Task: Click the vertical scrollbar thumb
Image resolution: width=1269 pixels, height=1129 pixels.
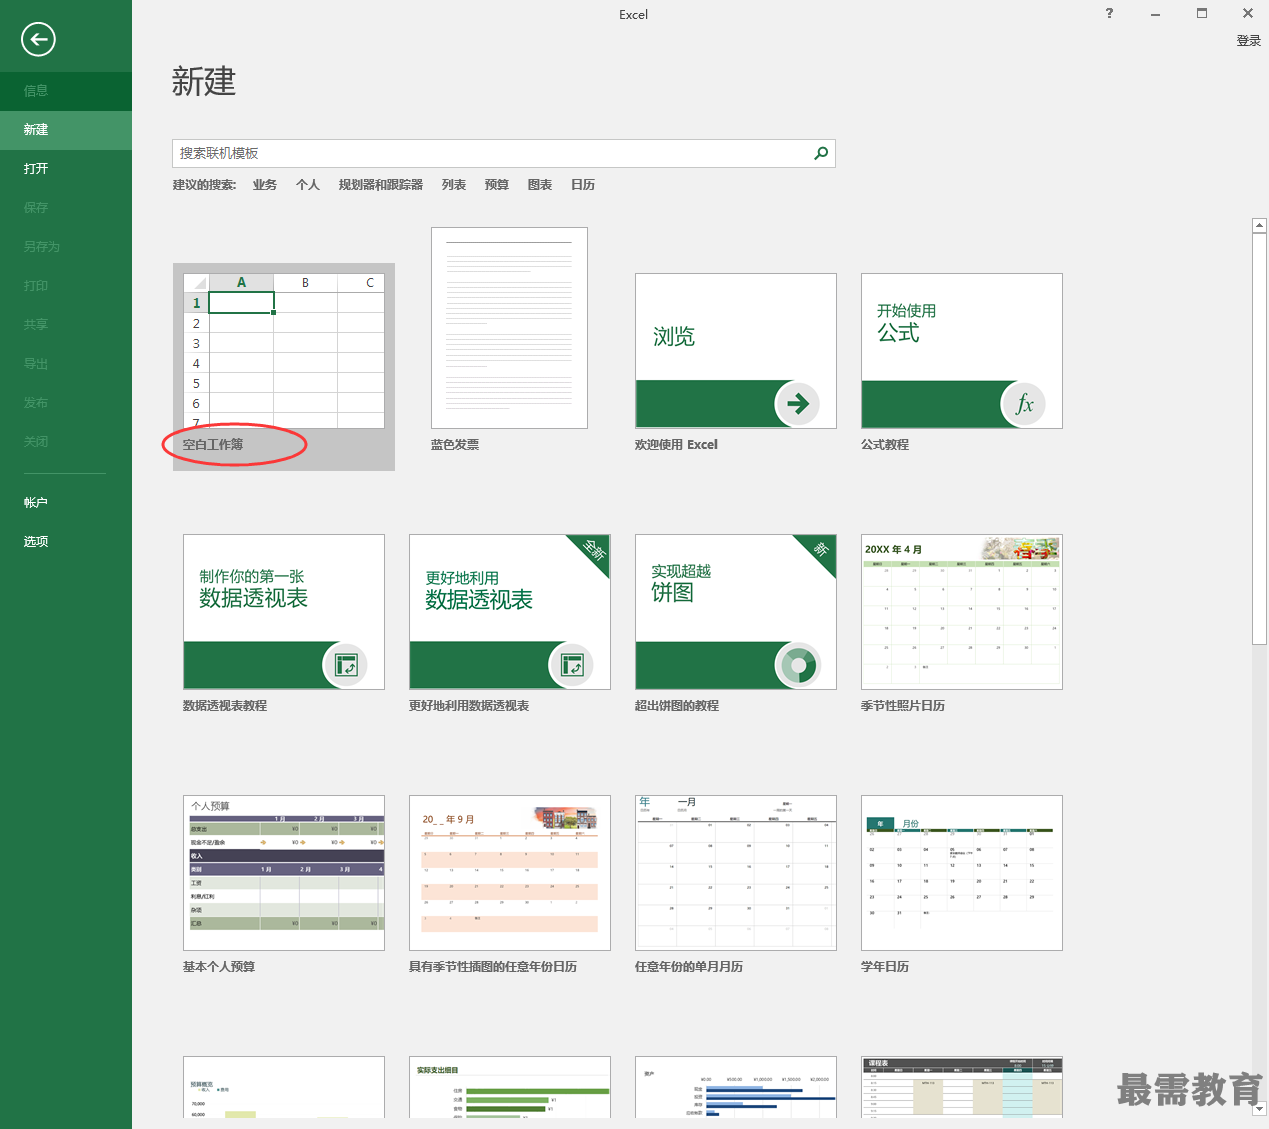Action: point(1260,439)
